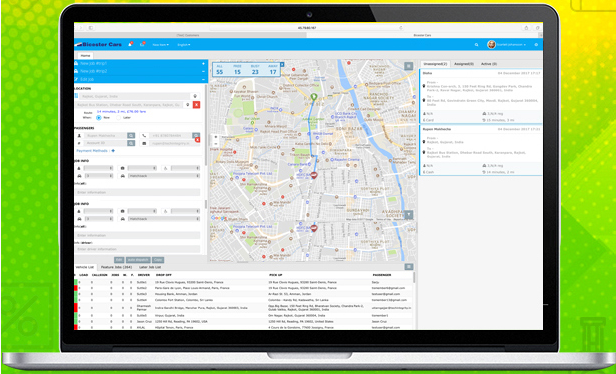The width and height of the screenshot is (616, 374).
Task: Open the wheelchair dropdown in first Job Info
Action: pyautogui.click(x=185, y=168)
